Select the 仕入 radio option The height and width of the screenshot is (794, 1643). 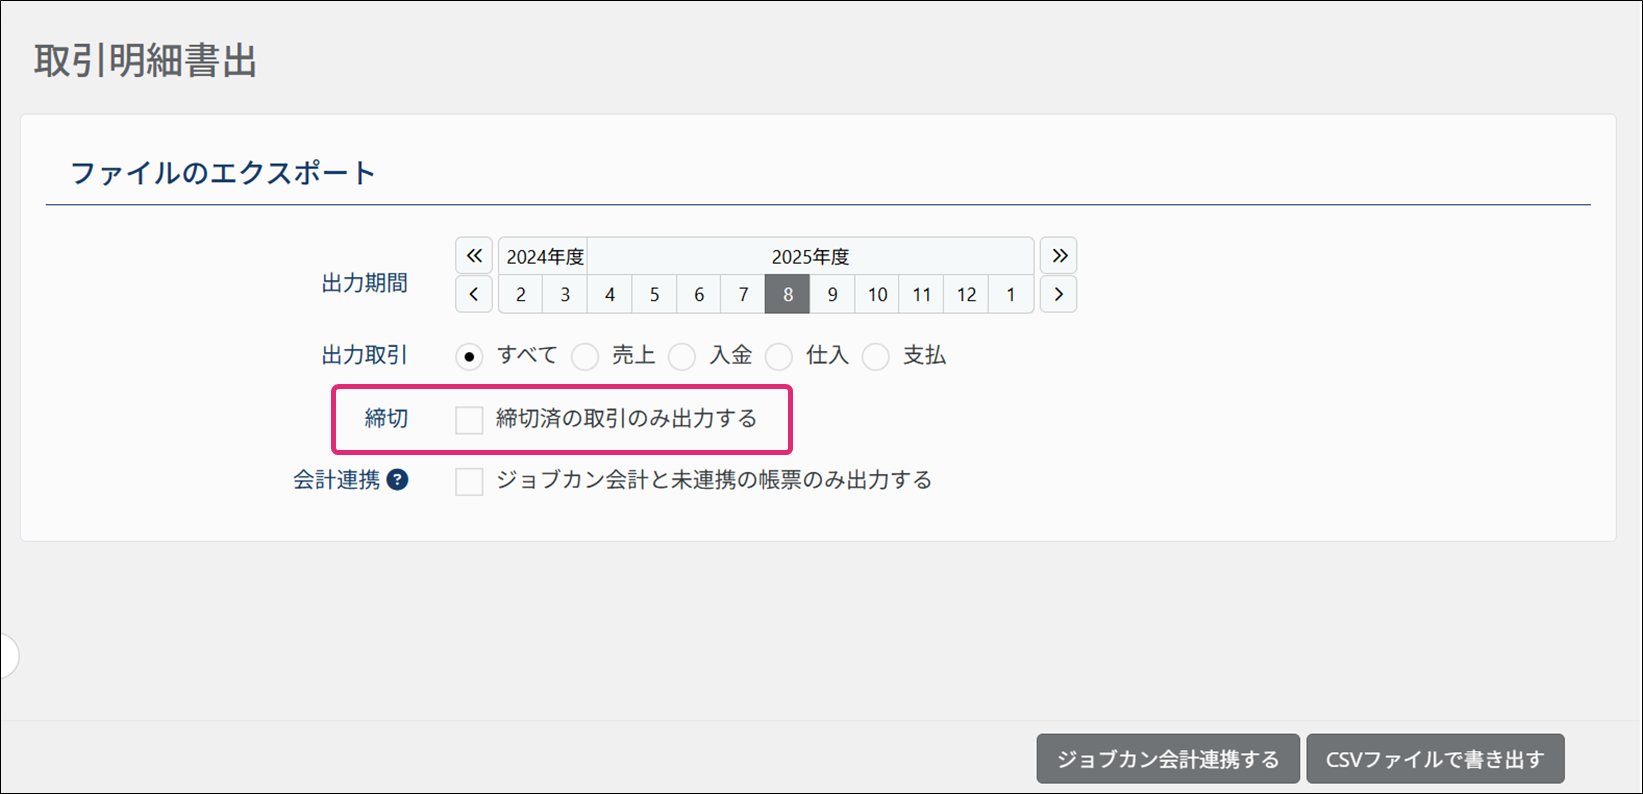779,357
